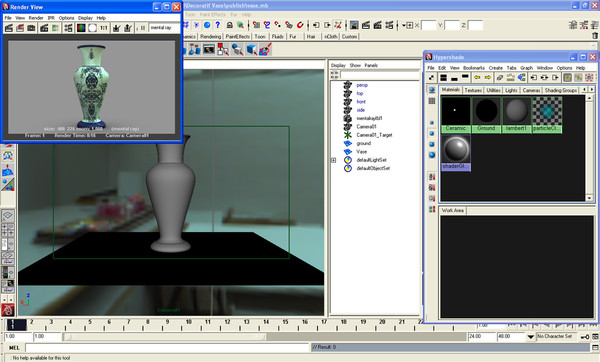Select the Toon shelf tab

pos(260,37)
